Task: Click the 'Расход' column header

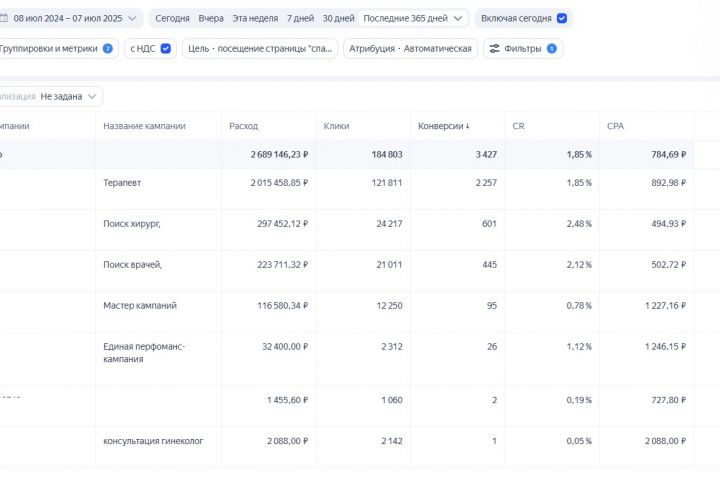Action: point(243,126)
